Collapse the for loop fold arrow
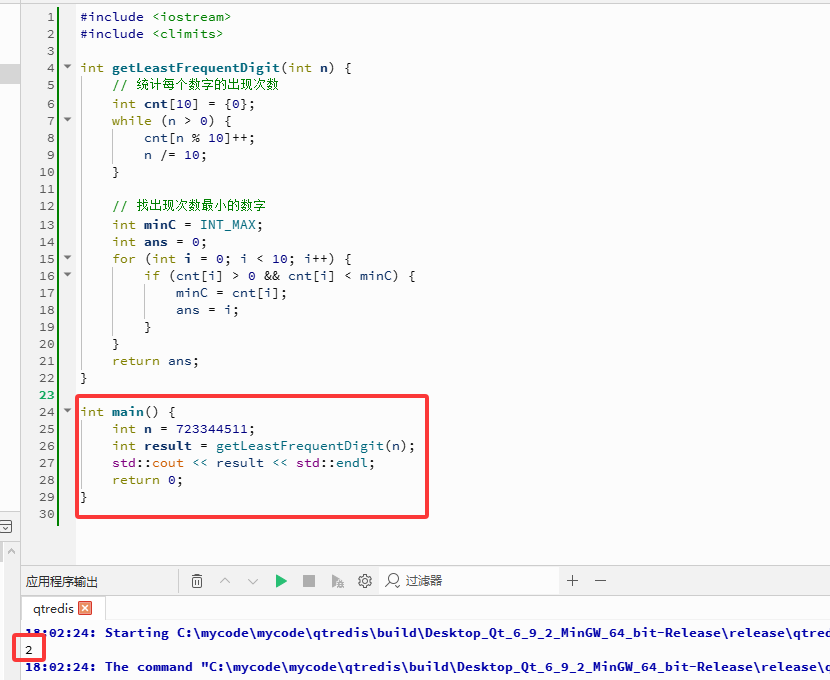This screenshot has width=830, height=680. coord(67,258)
